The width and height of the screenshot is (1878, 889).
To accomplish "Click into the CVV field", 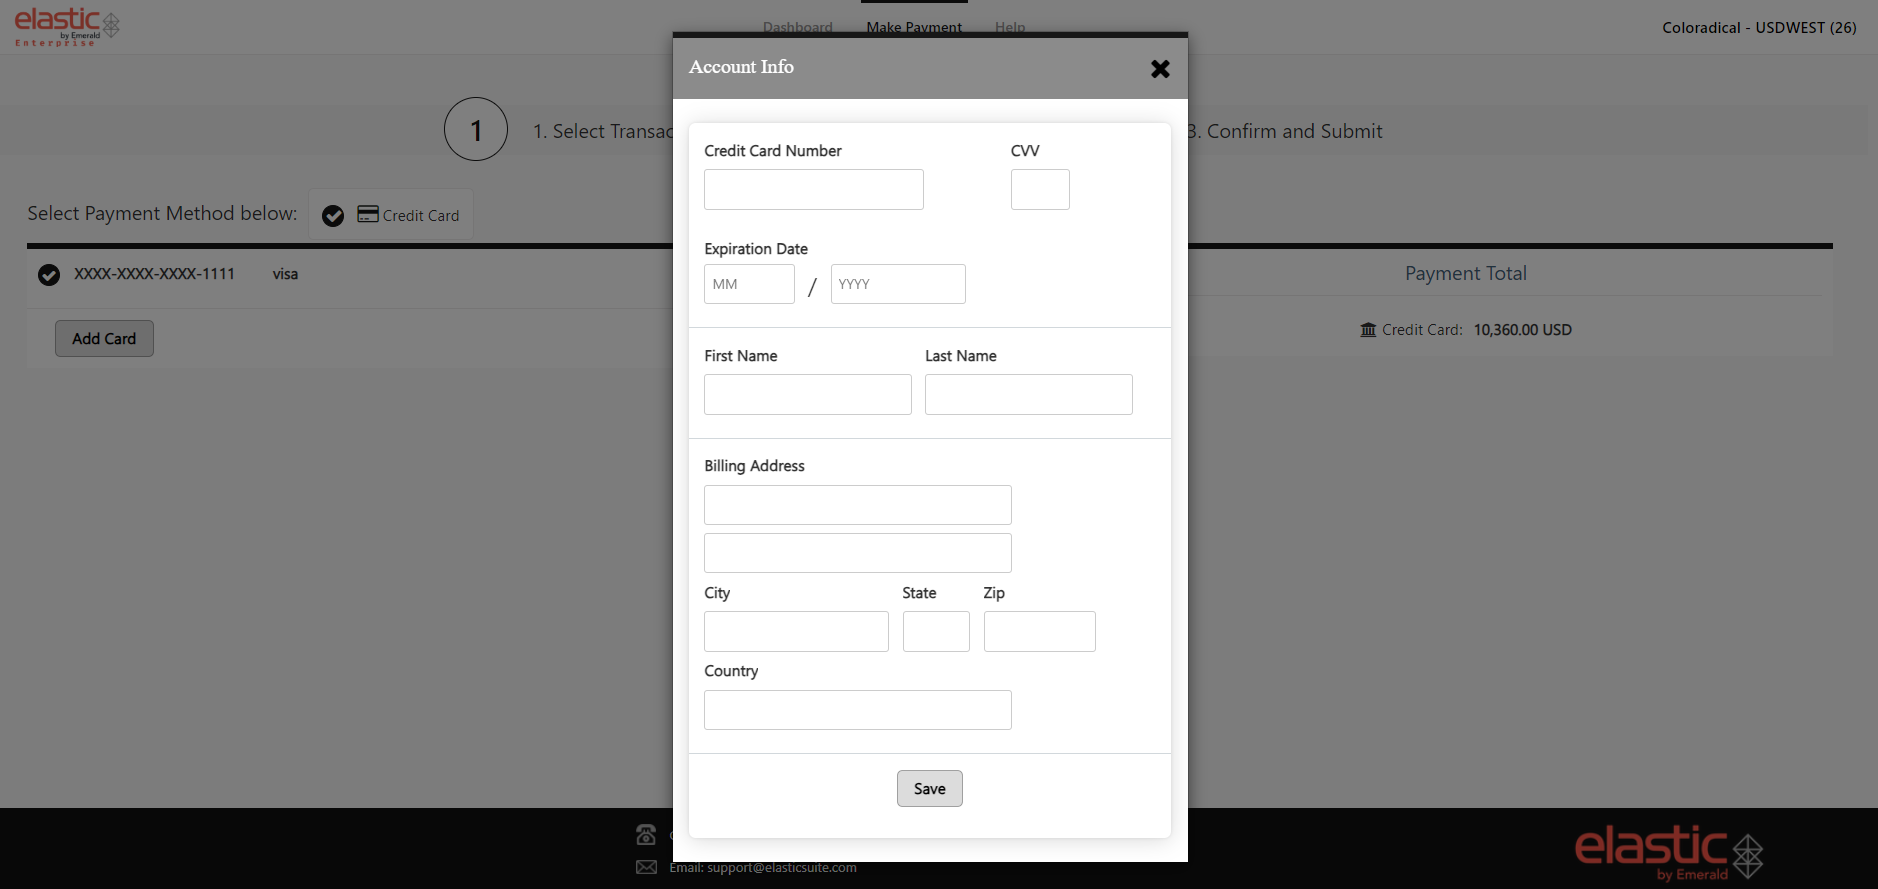I will click(x=1040, y=190).
